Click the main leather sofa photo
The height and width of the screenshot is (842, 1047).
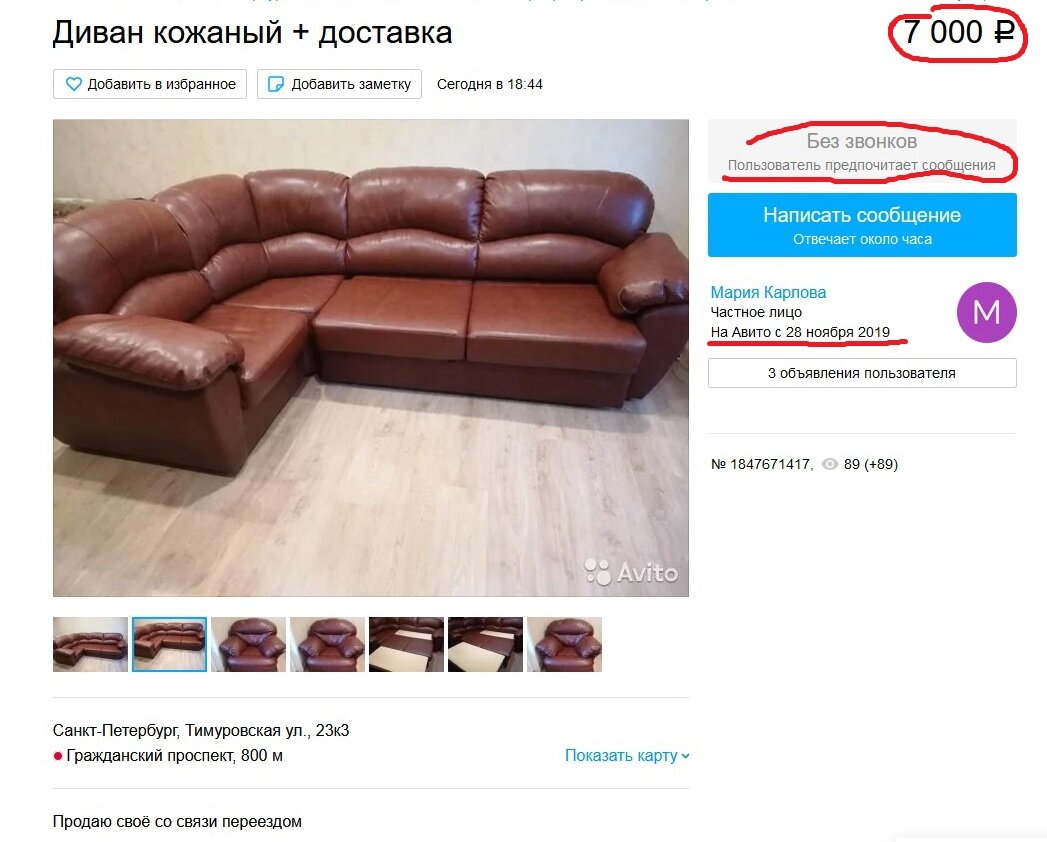pyautogui.click(x=371, y=358)
